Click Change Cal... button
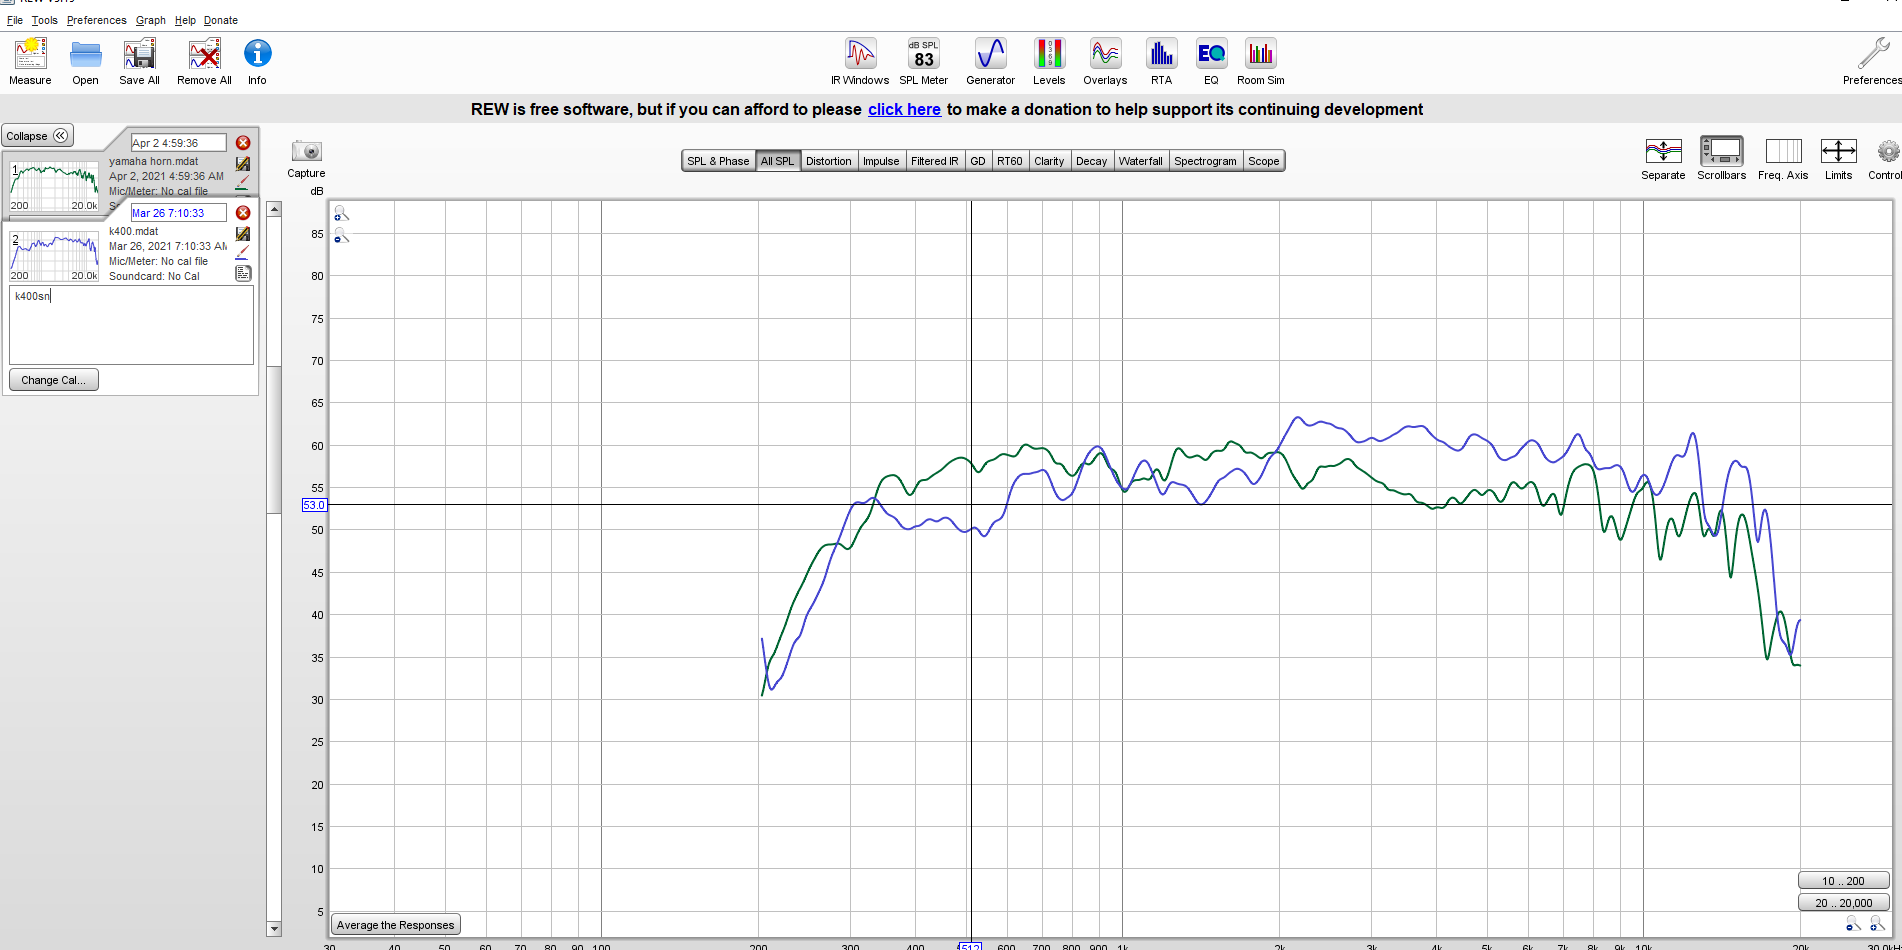Viewport: 1902px width, 950px height. tap(54, 380)
